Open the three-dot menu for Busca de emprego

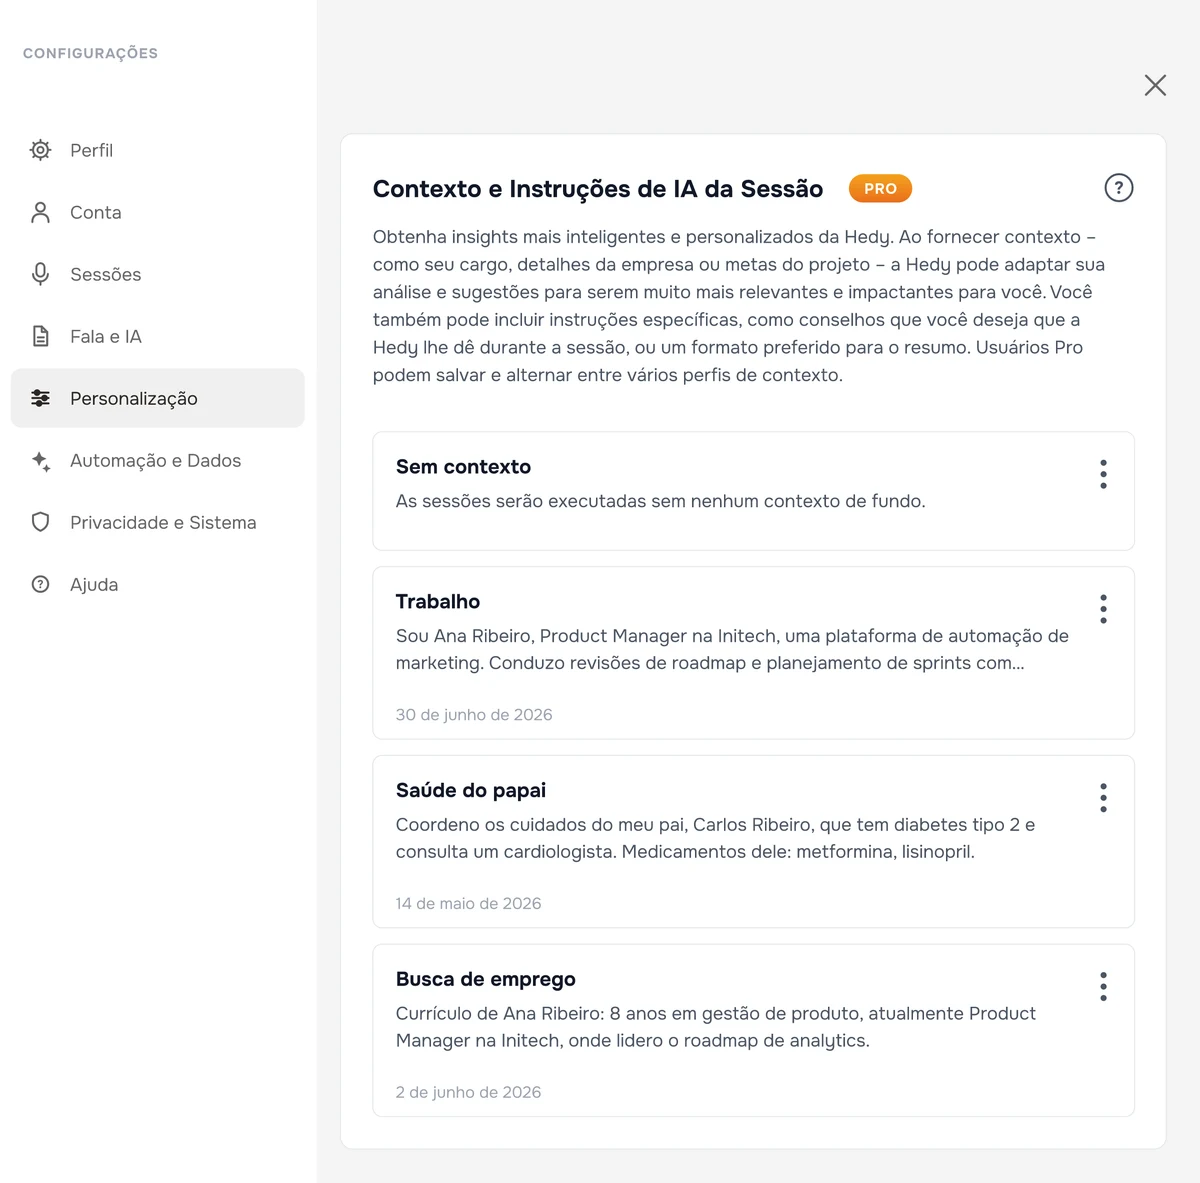click(1103, 987)
